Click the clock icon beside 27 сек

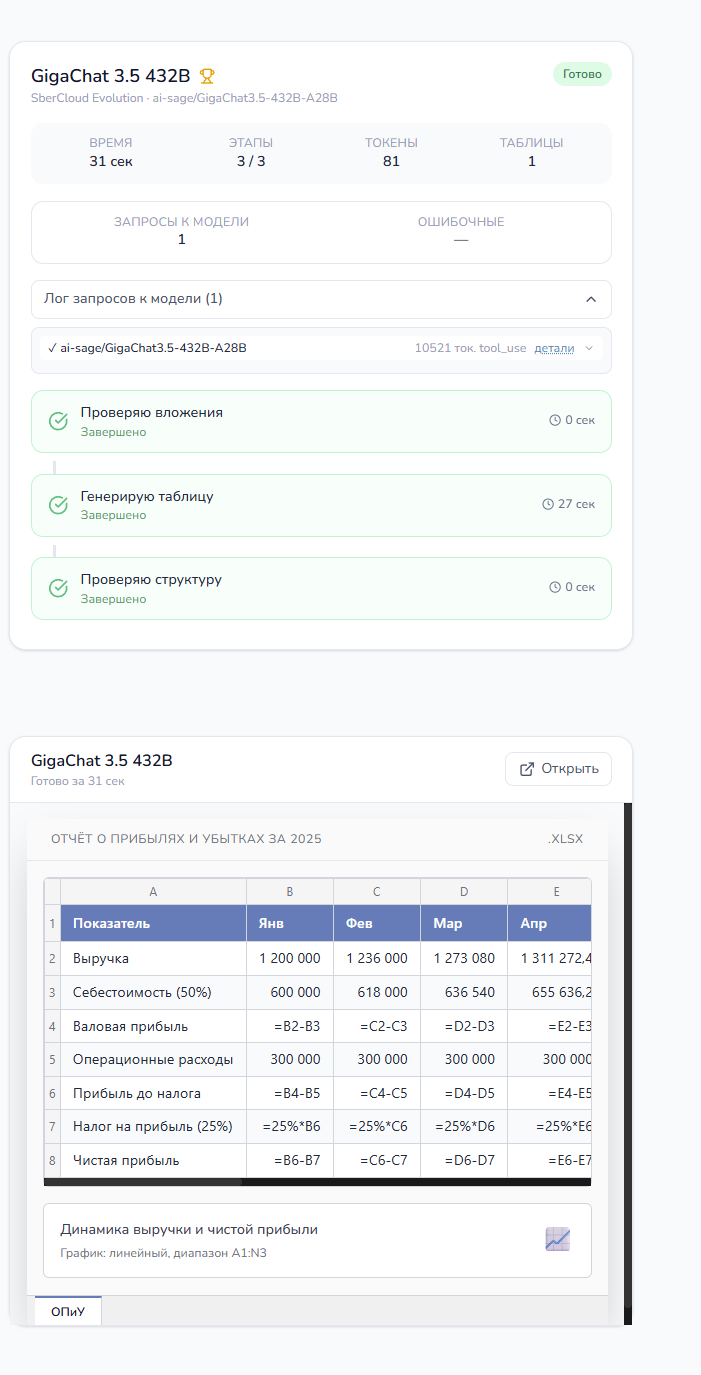coord(548,504)
